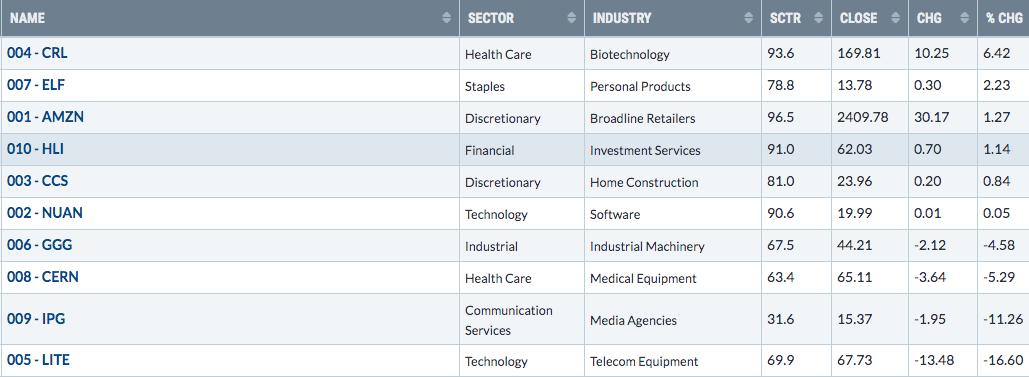Open the 005 - LITE symbol link
The width and height of the screenshot is (1029, 377).
pos(38,361)
